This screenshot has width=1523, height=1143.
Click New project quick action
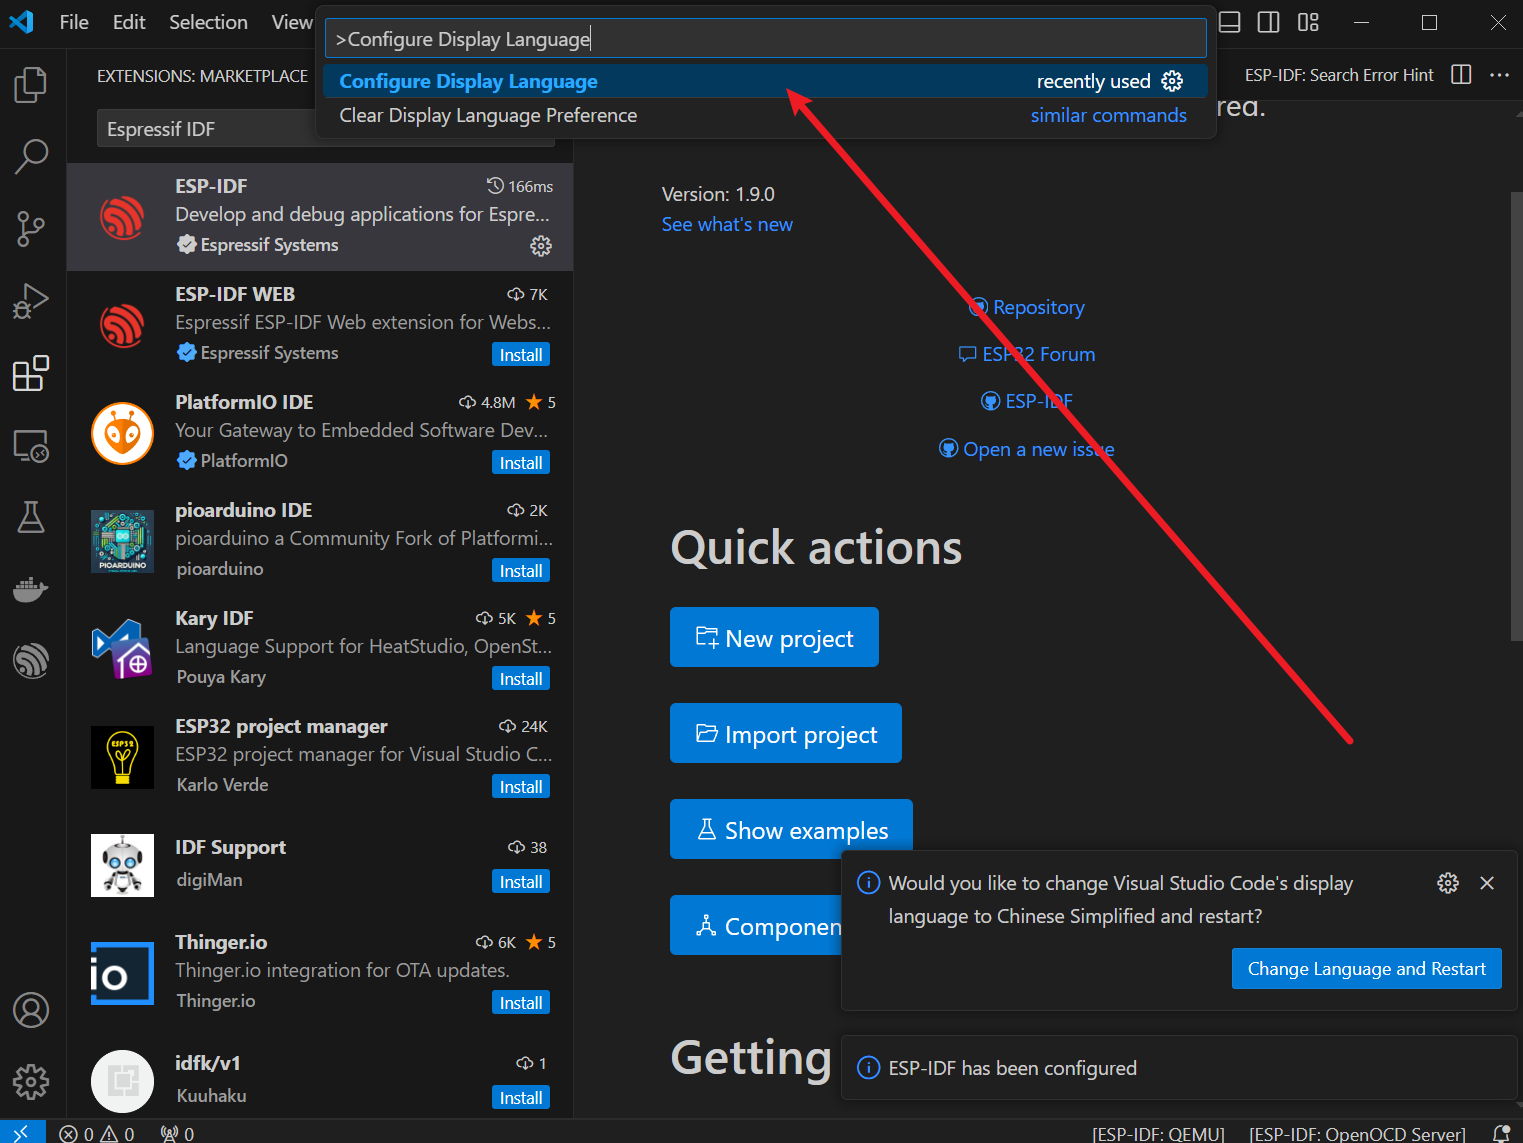click(774, 637)
